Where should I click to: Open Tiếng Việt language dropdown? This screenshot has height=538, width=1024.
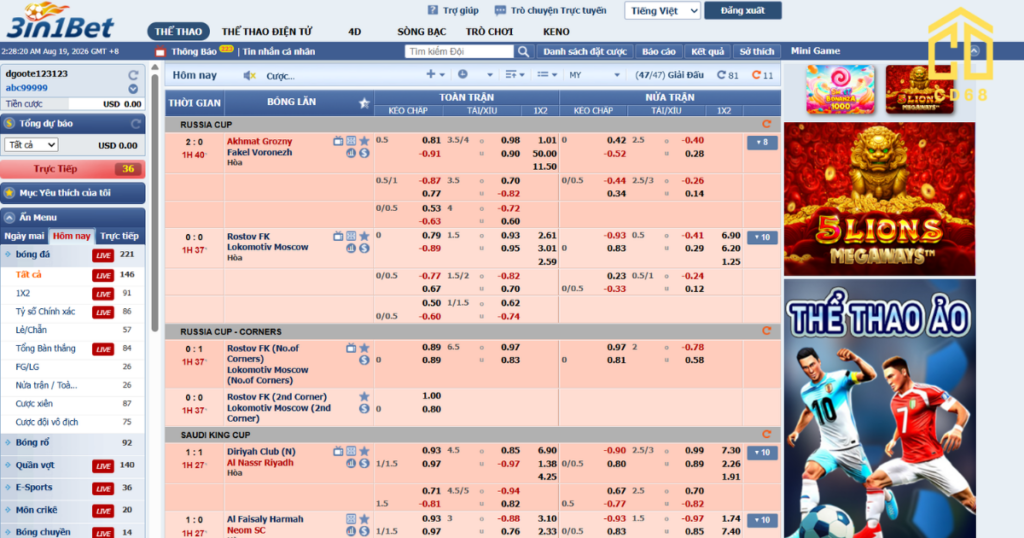point(662,10)
